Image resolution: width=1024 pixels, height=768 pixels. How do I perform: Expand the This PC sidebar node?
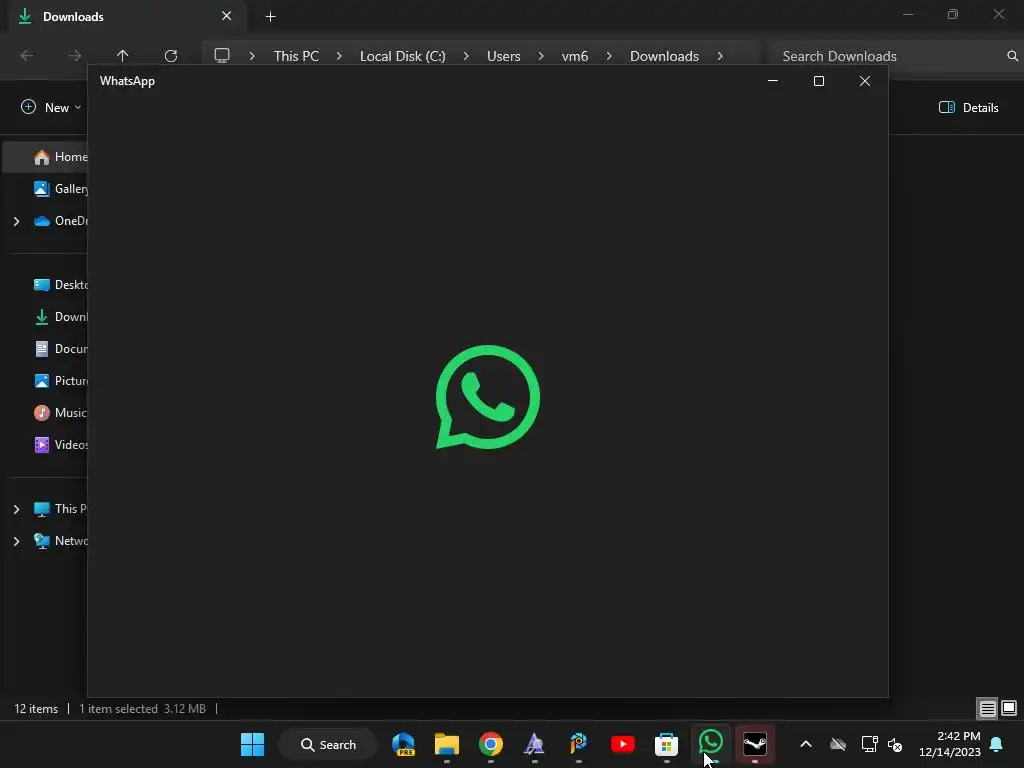point(16,509)
